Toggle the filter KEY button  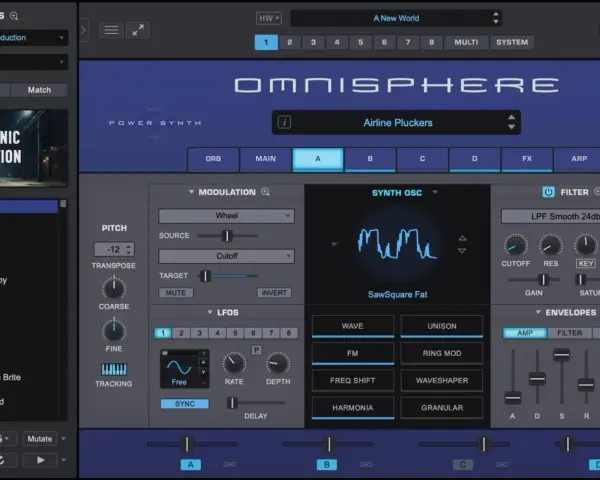tap(585, 263)
